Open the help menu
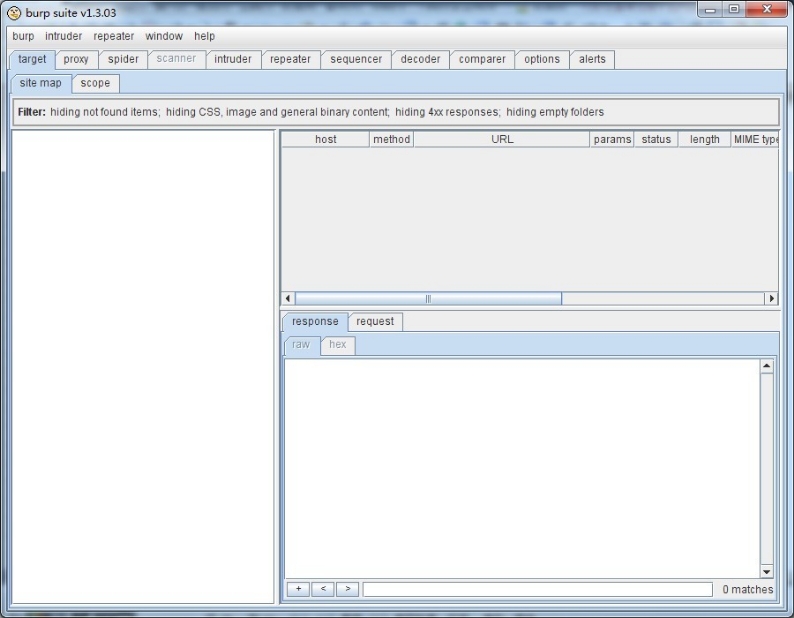The width and height of the screenshot is (794, 618). 205,36
